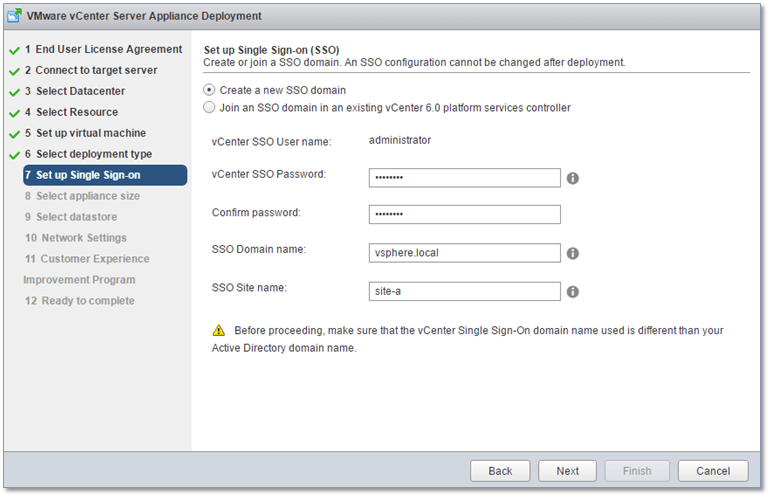Click the 'vCenter SSO Password:' label
The width and height of the screenshot is (770, 497).
click(269, 174)
